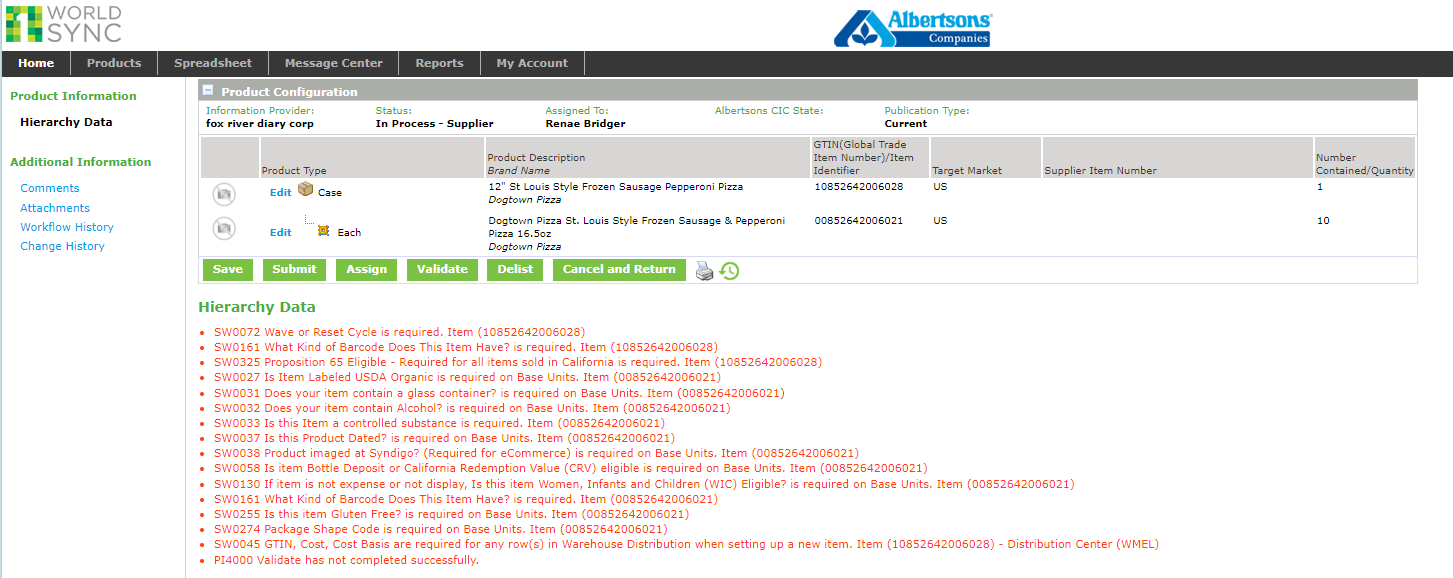Open the Reports menu
The image size is (1453, 578).
point(439,63)
